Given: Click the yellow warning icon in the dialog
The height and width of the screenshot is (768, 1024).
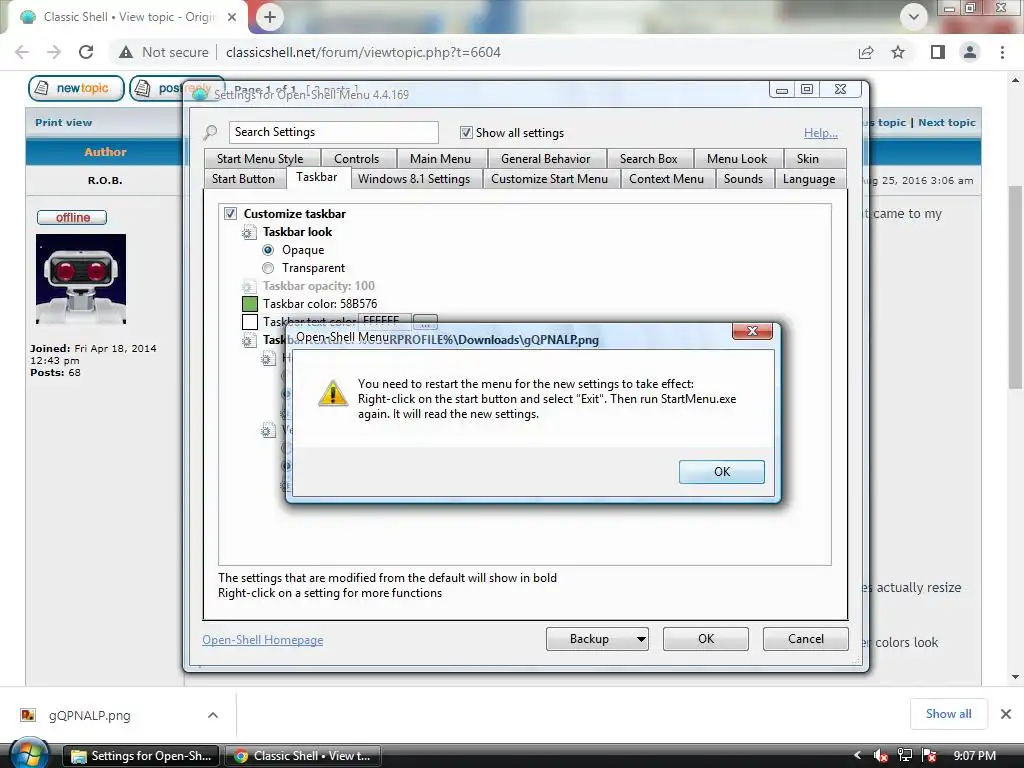Looking at the screenshot, I should 332,393.
